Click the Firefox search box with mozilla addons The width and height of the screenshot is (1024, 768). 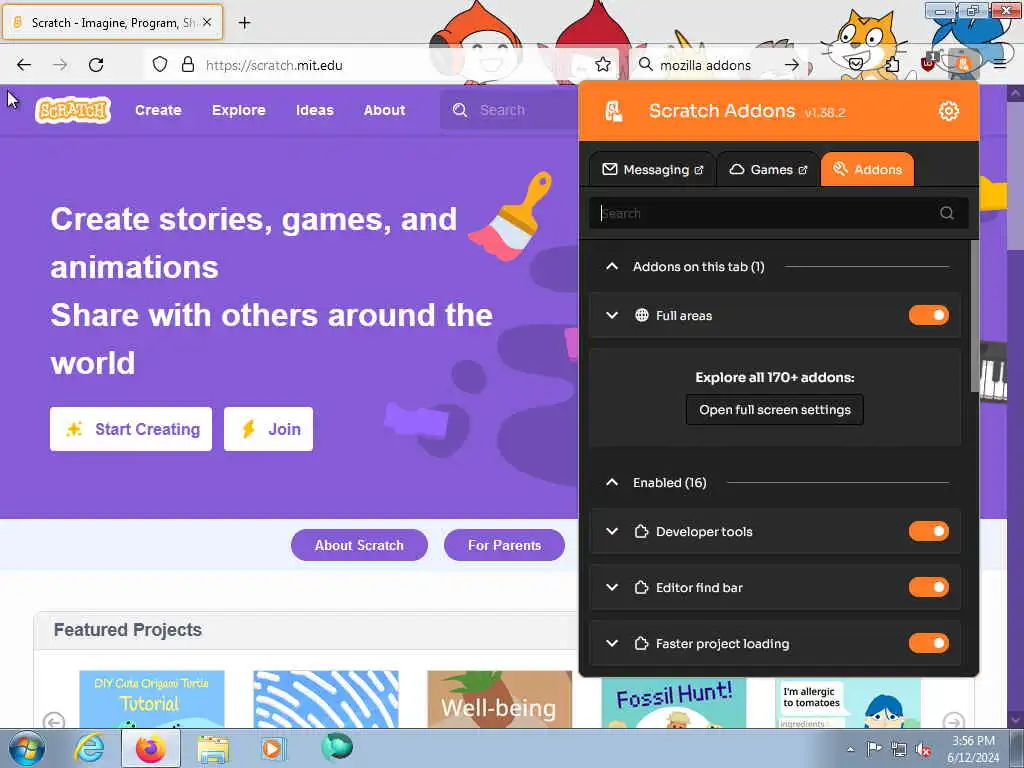[718, 65]
